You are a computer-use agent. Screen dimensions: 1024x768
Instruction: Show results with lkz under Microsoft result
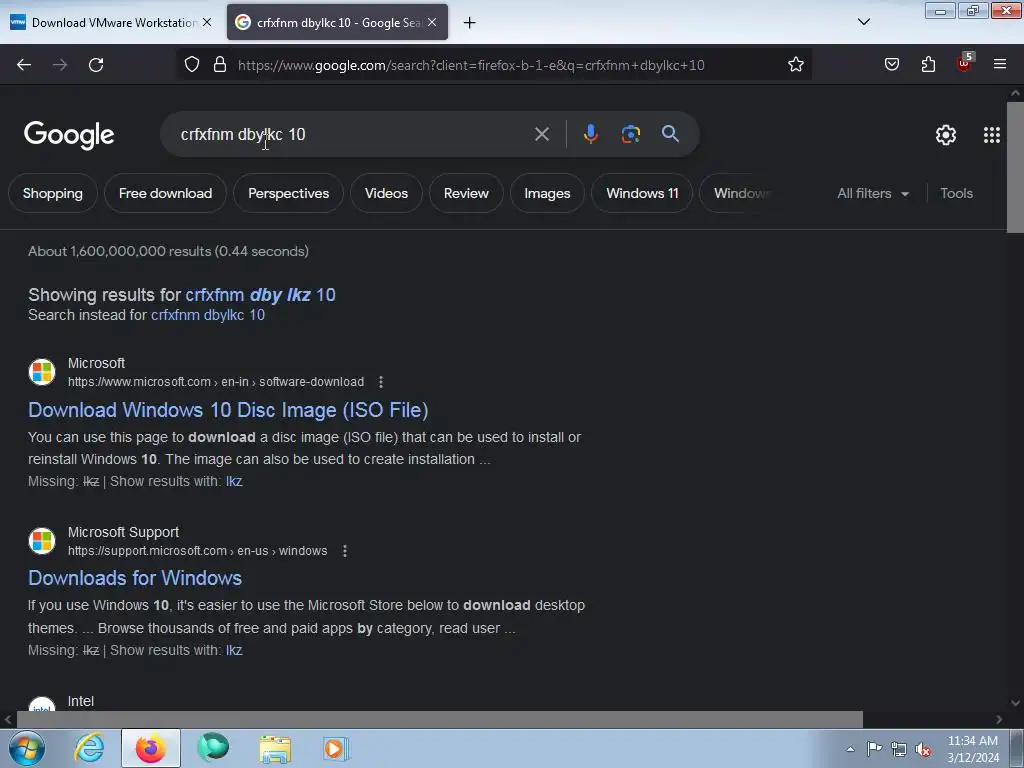[234, 481]
